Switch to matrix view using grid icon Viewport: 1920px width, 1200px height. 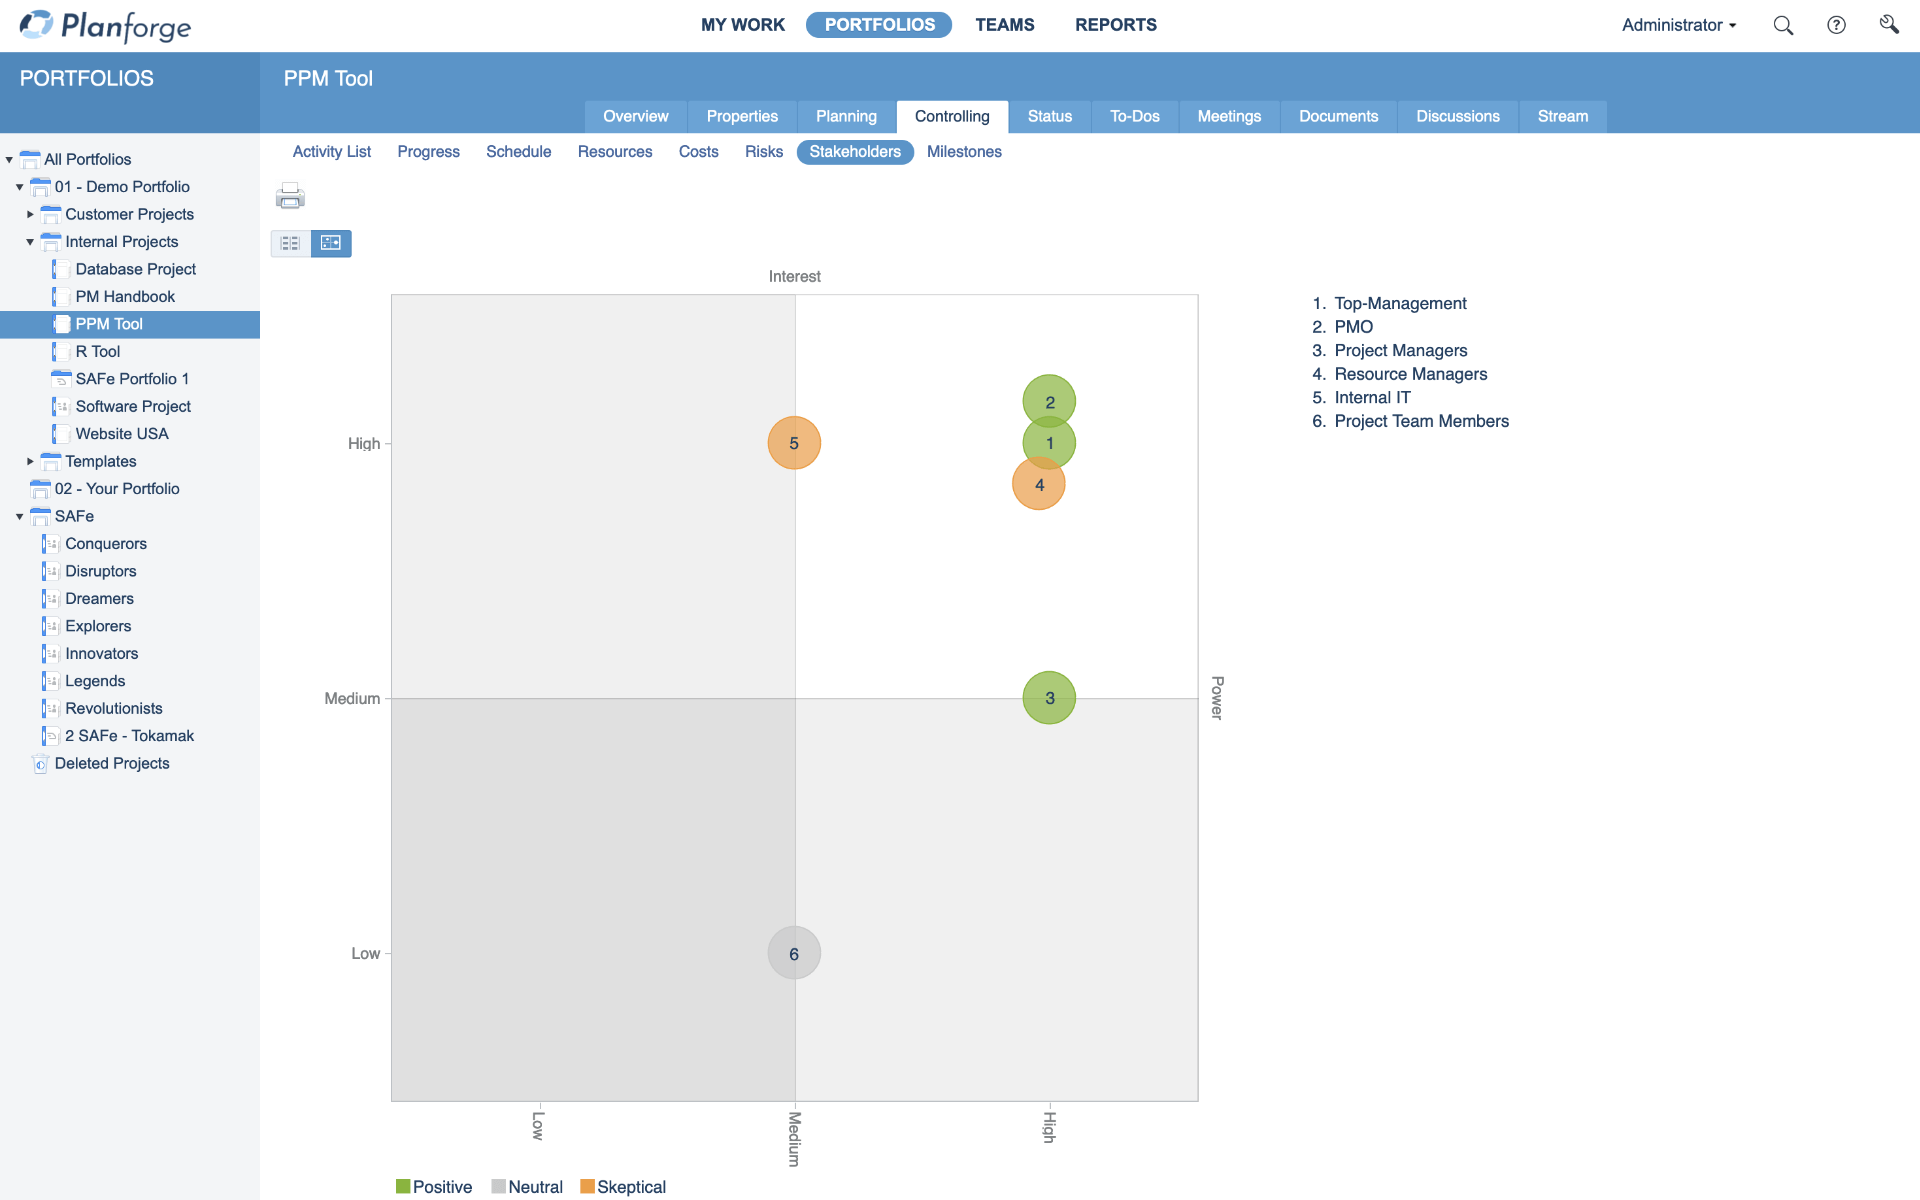click(330, 243)
